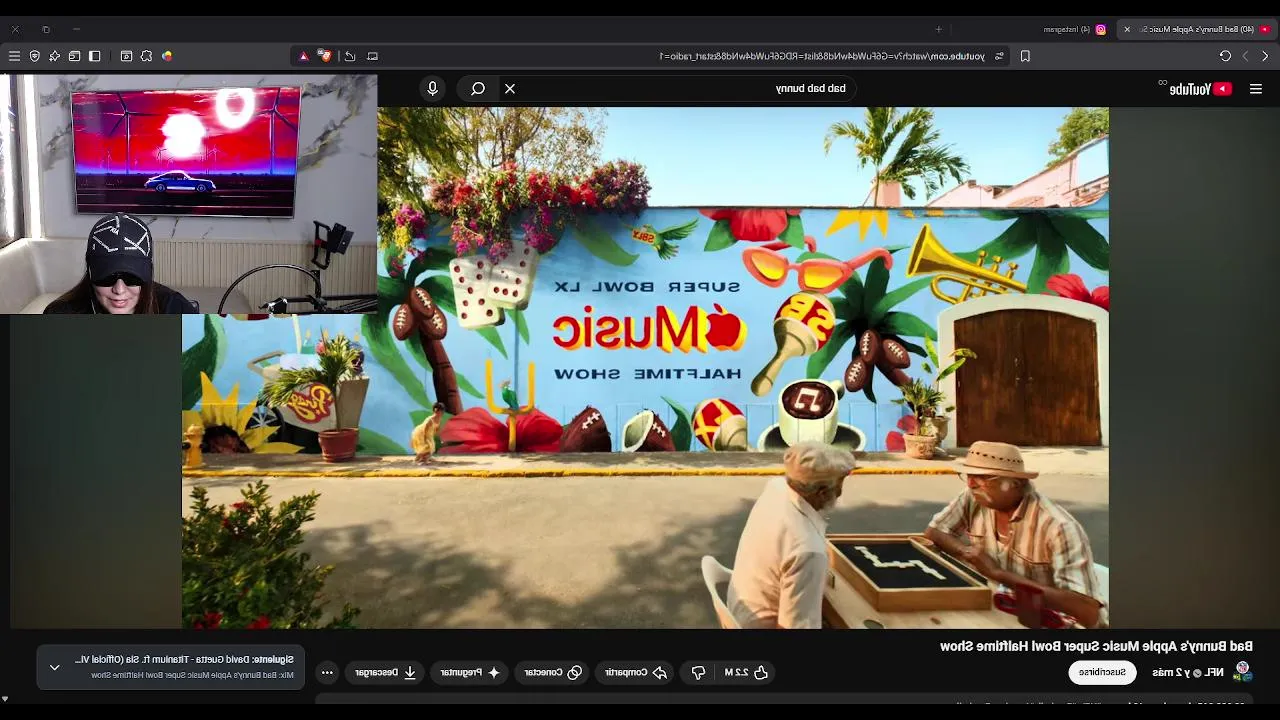1280x720 pixels.
Task: Subscribe with the Suscribirse button
Action: click(1102, 672)
